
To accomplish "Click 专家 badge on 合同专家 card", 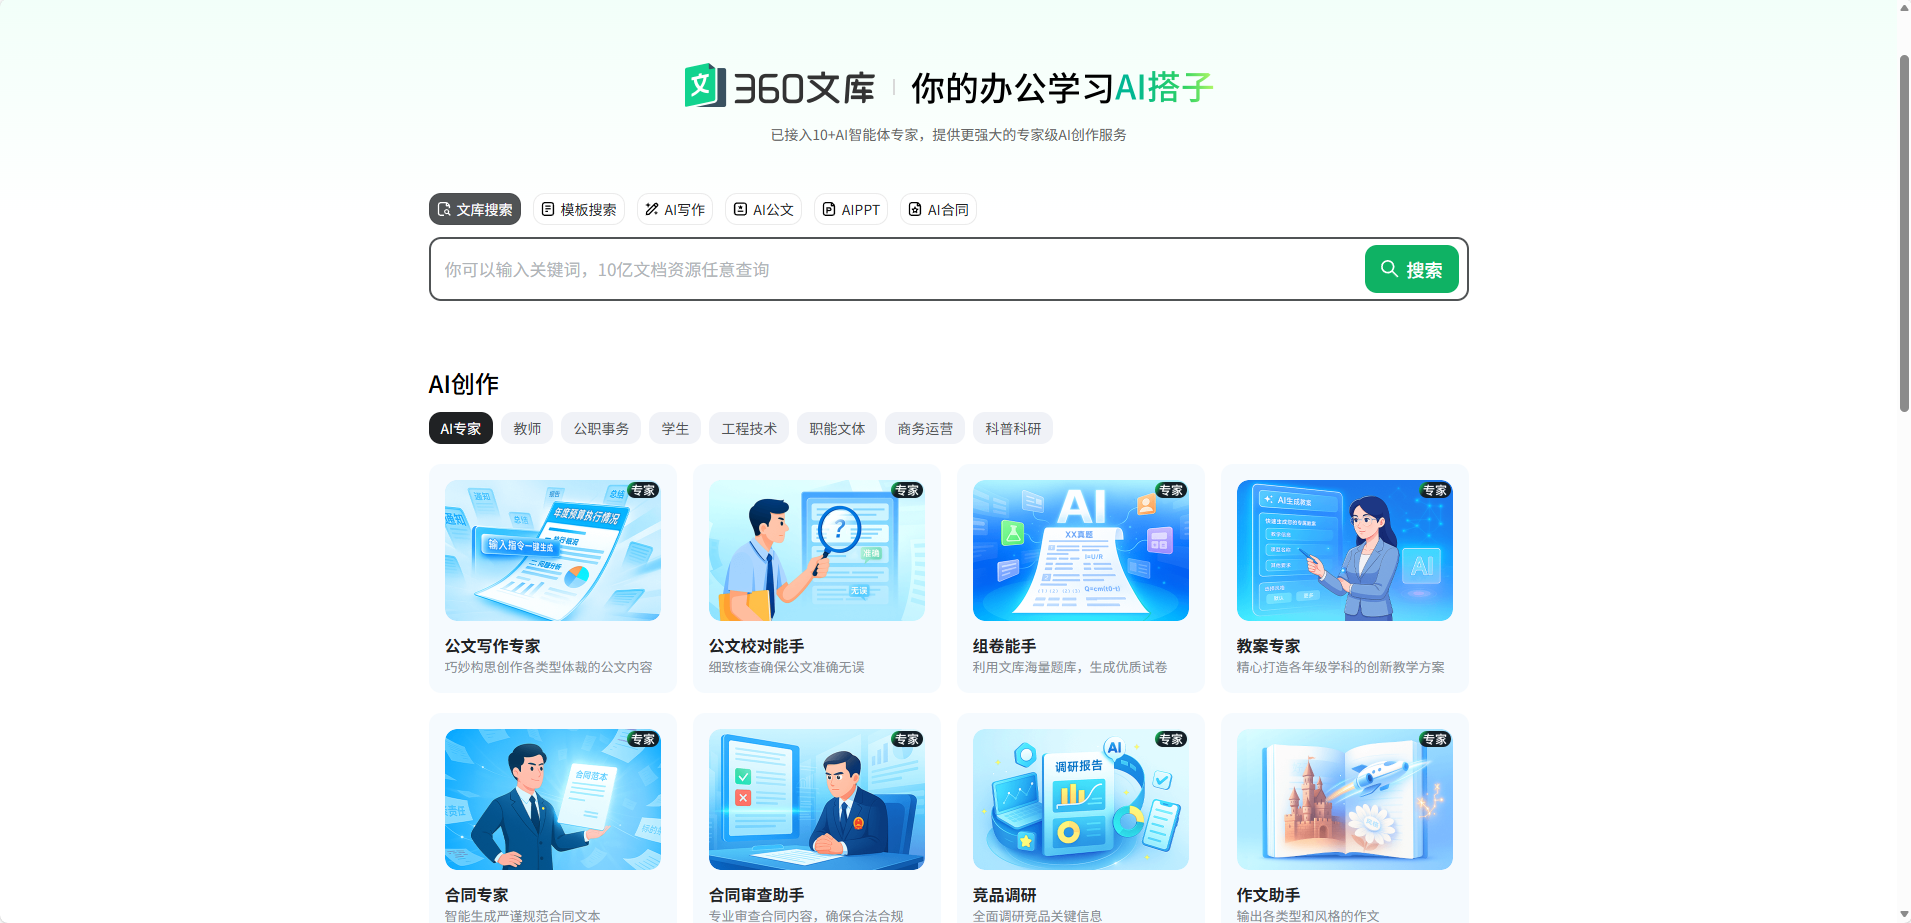I will point(643,739).
